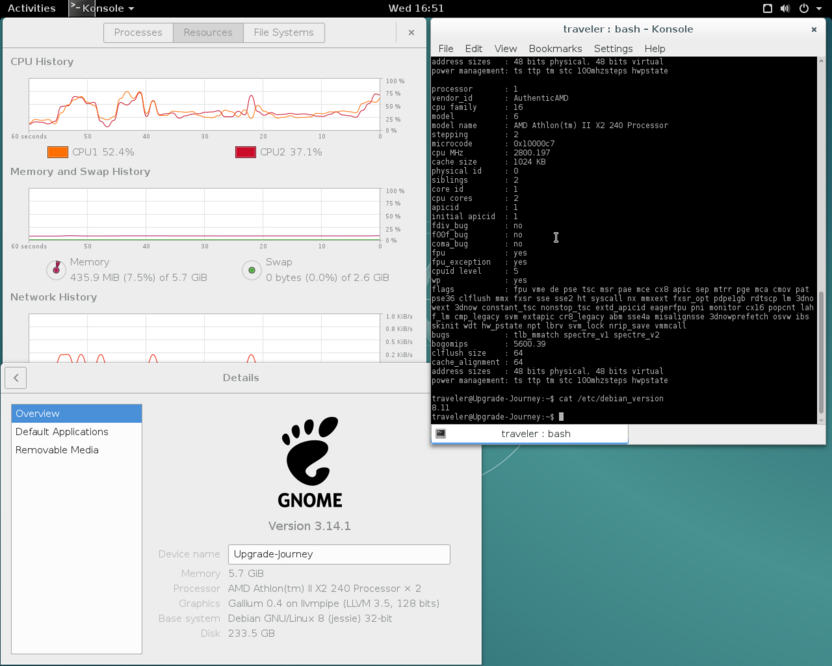Click the Disk 233.5 GB value
The image size is (832, 666).
(x=252, y=633)
